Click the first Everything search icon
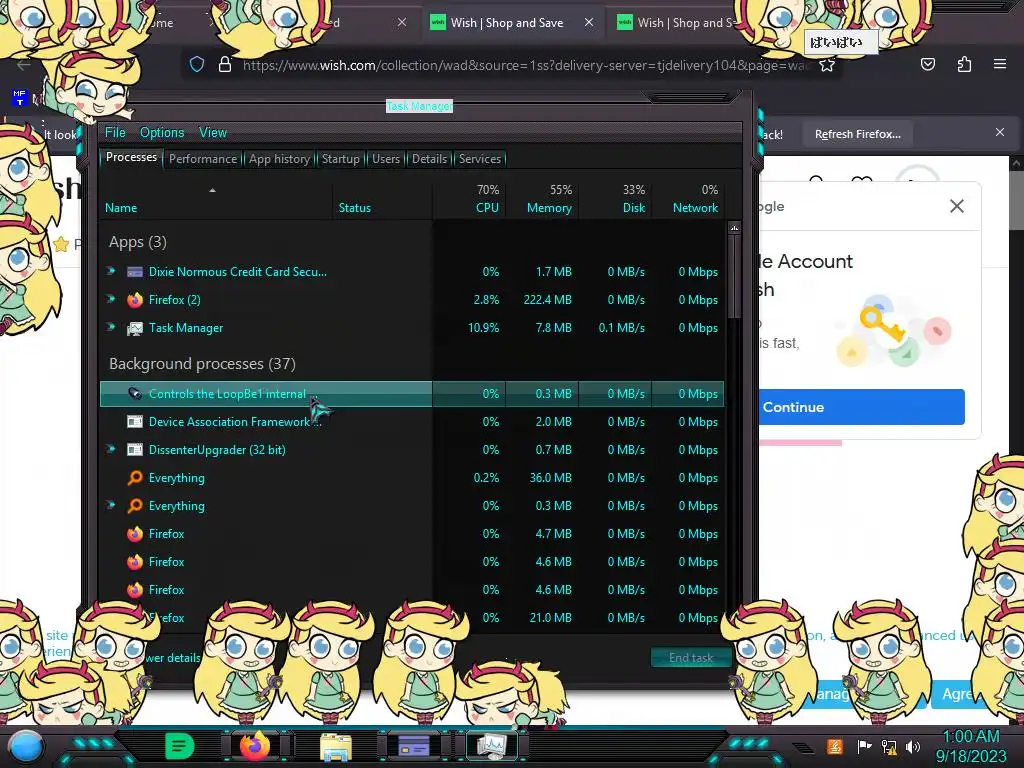The height and width of the screenshot is (768, 1024). 135,478
